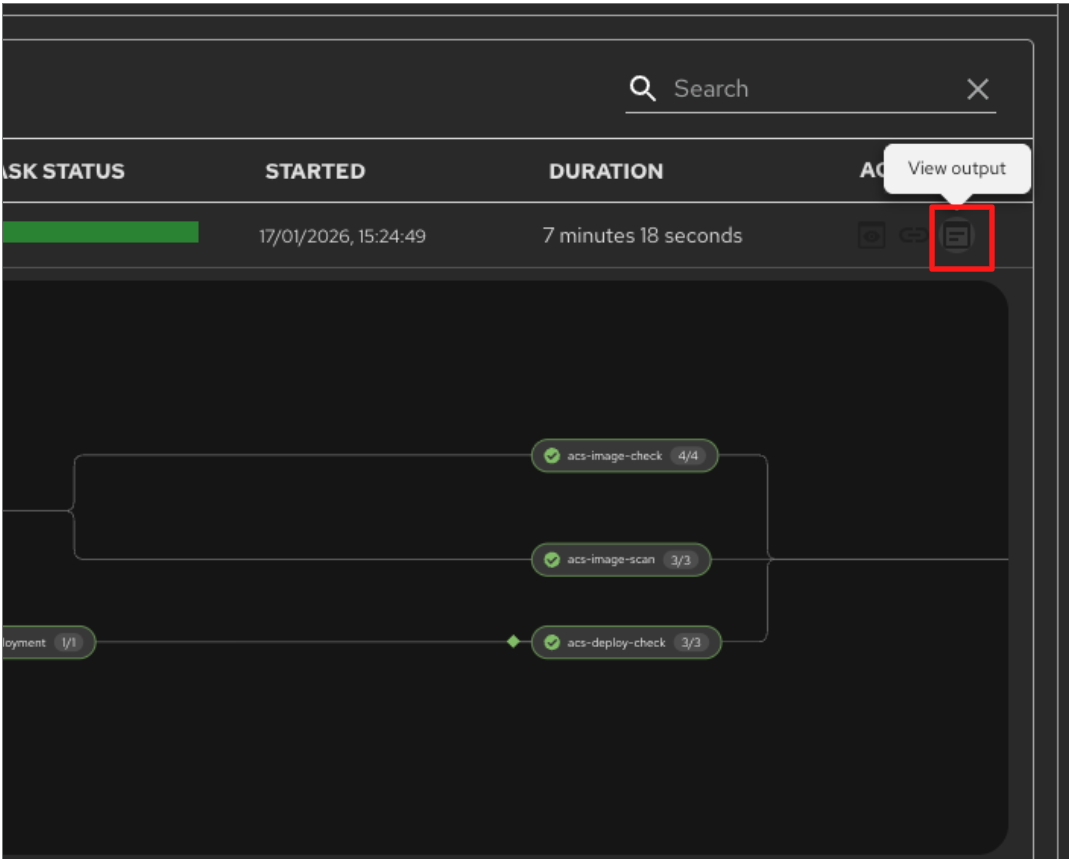Image resolution: width=1069 pixels, height=859 pixels.
Task: Sort by the DURATION column header
Action: click(606, 171)
